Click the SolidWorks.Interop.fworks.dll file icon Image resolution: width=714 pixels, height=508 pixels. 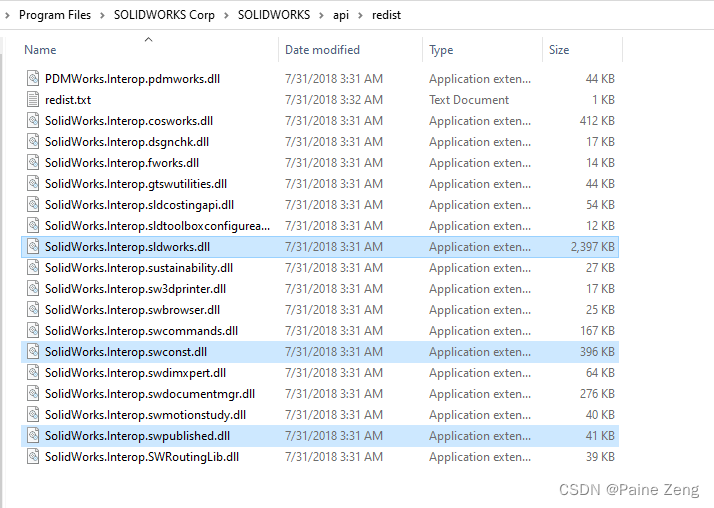click(x=33, y=163)
